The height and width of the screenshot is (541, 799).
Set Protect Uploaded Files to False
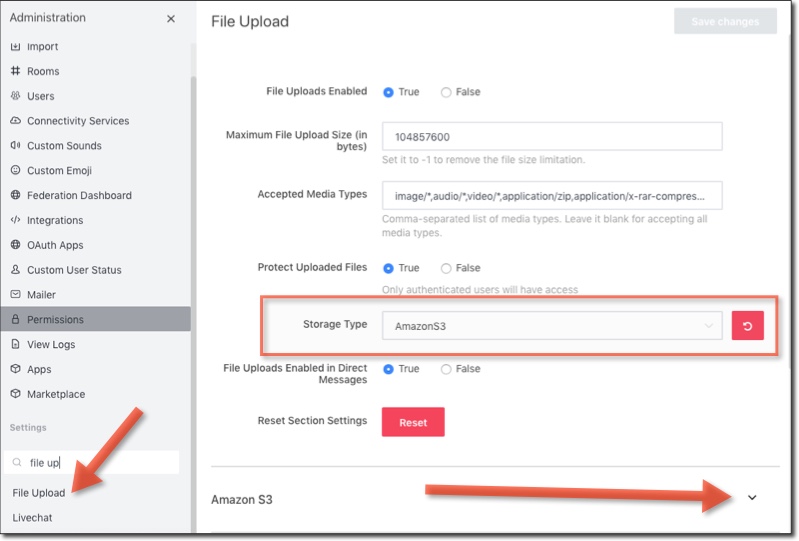[x=446, y=268]
